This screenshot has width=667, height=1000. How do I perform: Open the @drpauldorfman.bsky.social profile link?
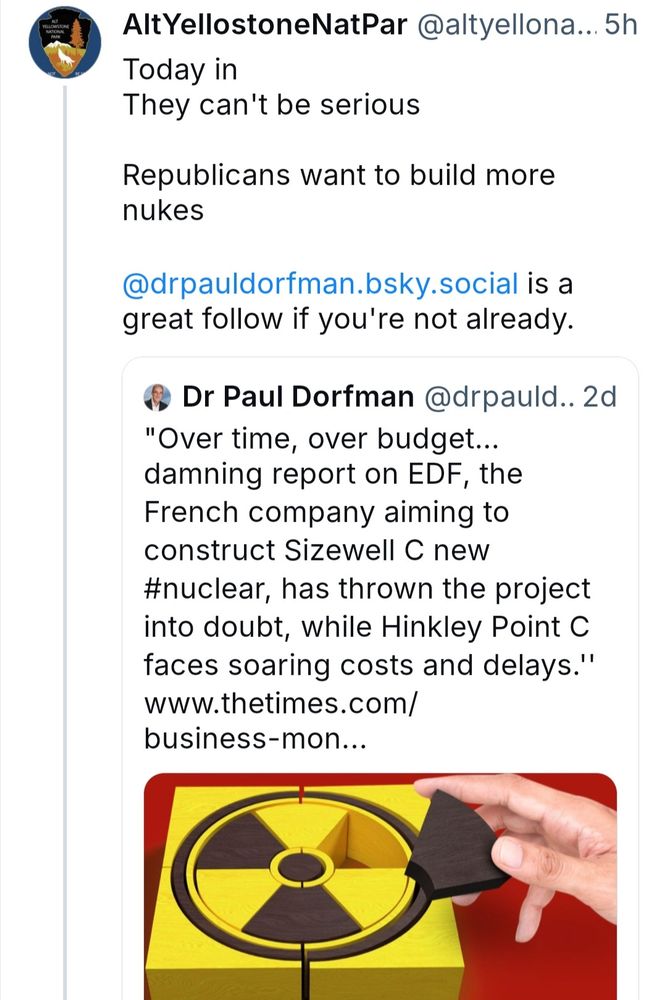click(318, 283)
